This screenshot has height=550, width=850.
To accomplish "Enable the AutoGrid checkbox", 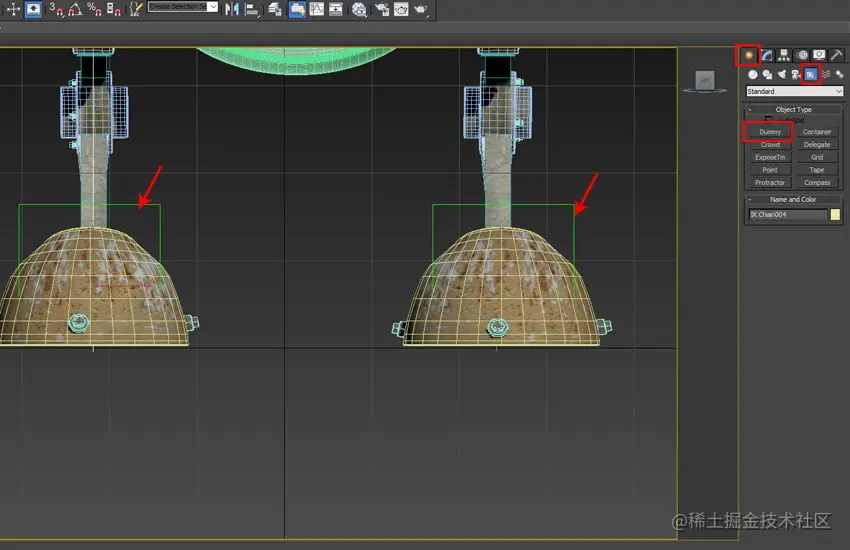I will (768, 119).
